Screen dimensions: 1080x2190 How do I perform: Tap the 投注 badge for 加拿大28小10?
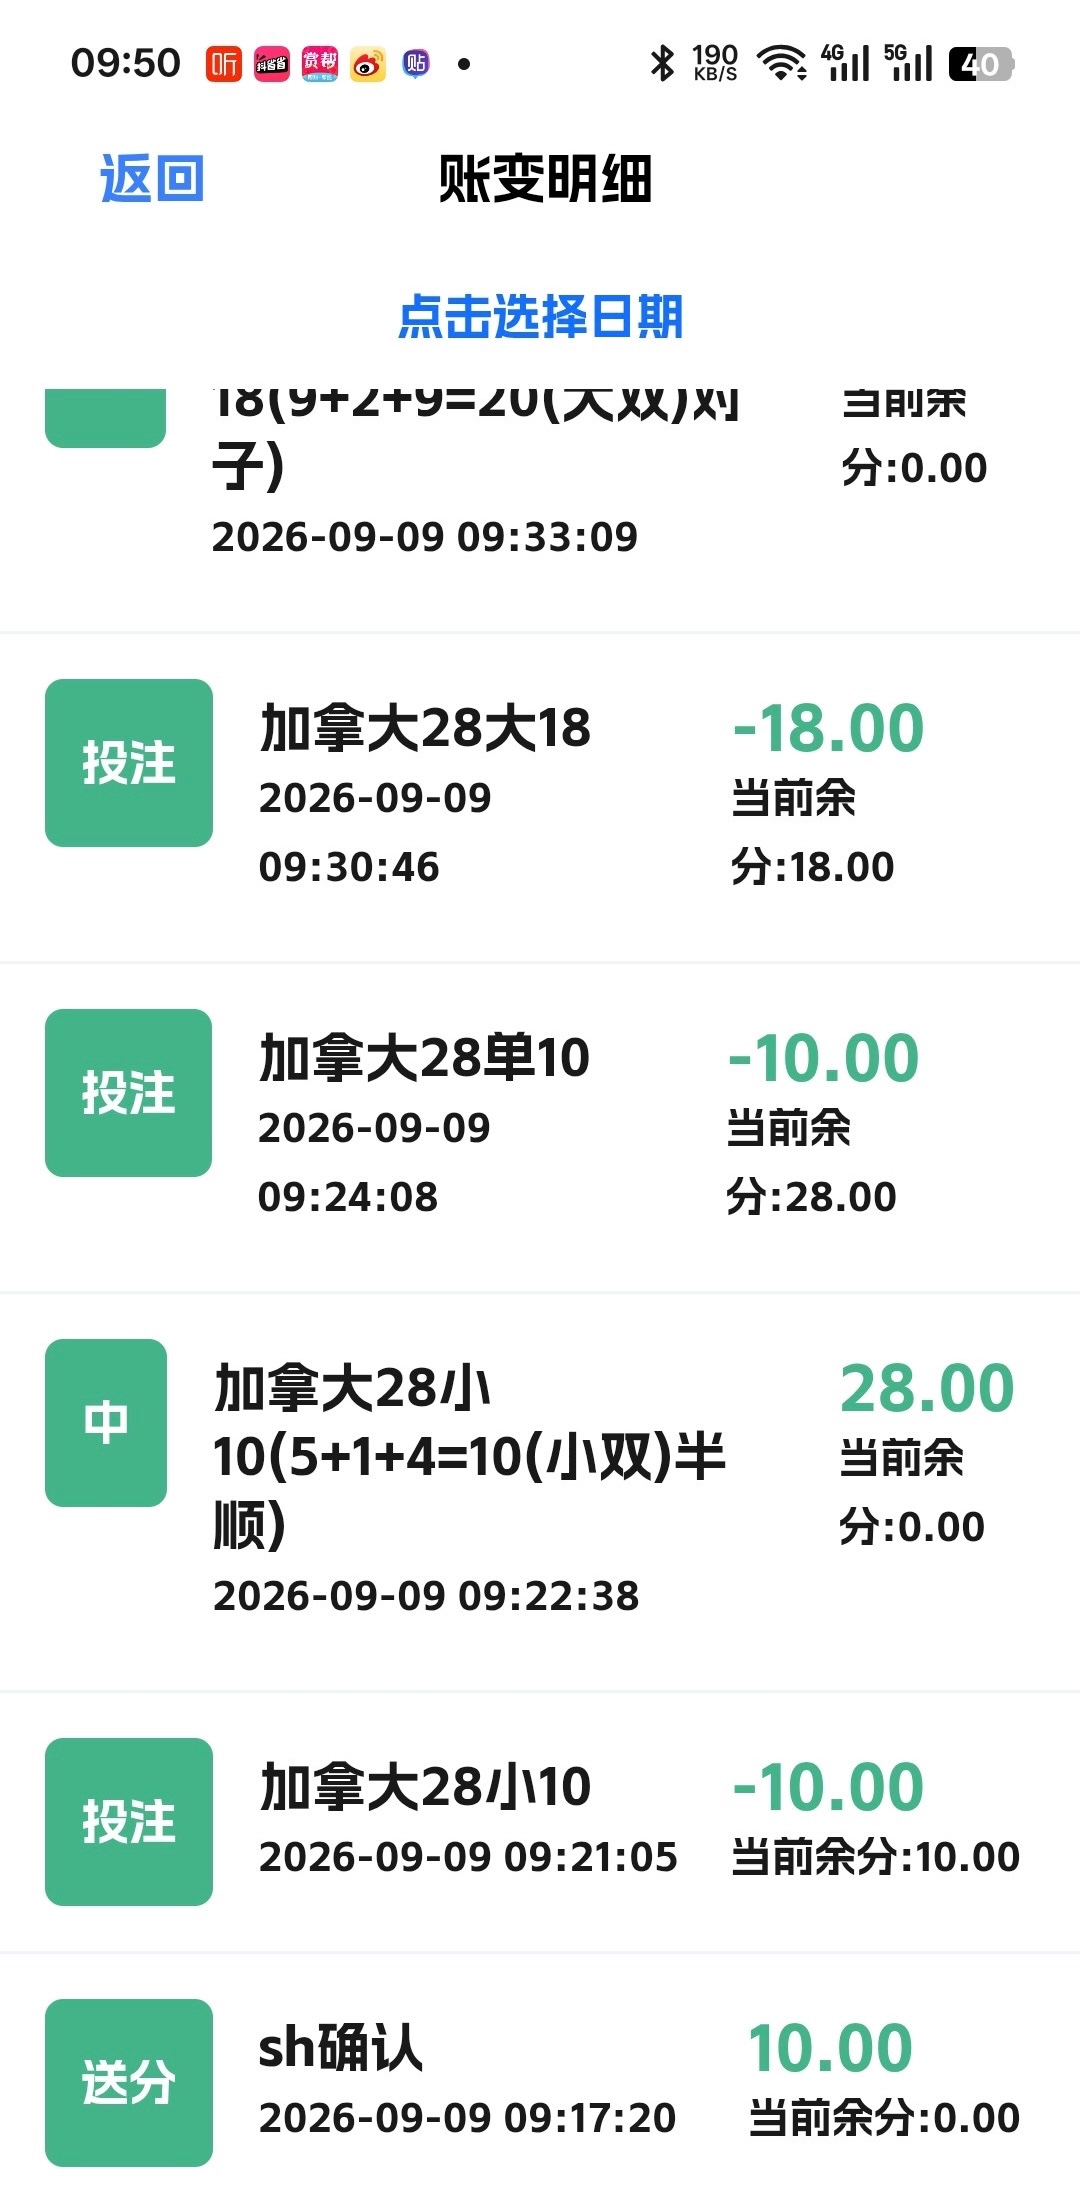[129, 1822]
